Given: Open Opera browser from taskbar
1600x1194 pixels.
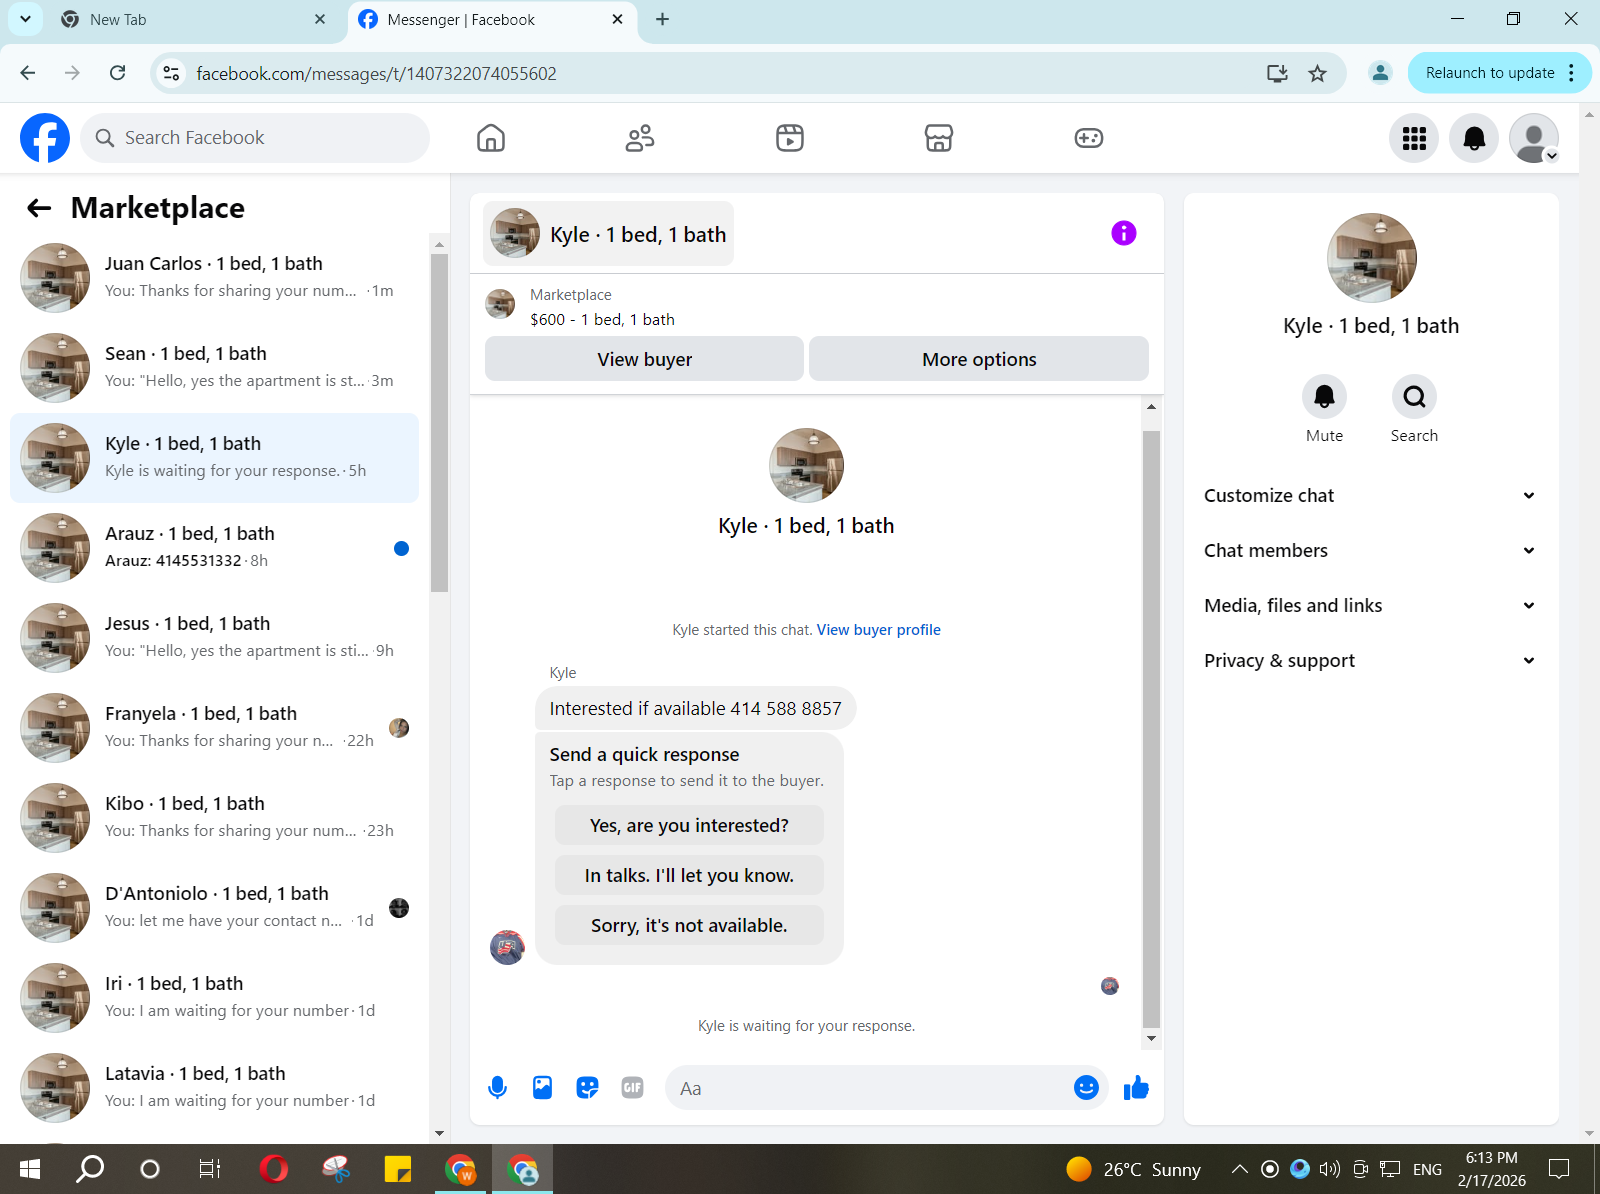Looking at the screenshot, I should pos(273,1169).
